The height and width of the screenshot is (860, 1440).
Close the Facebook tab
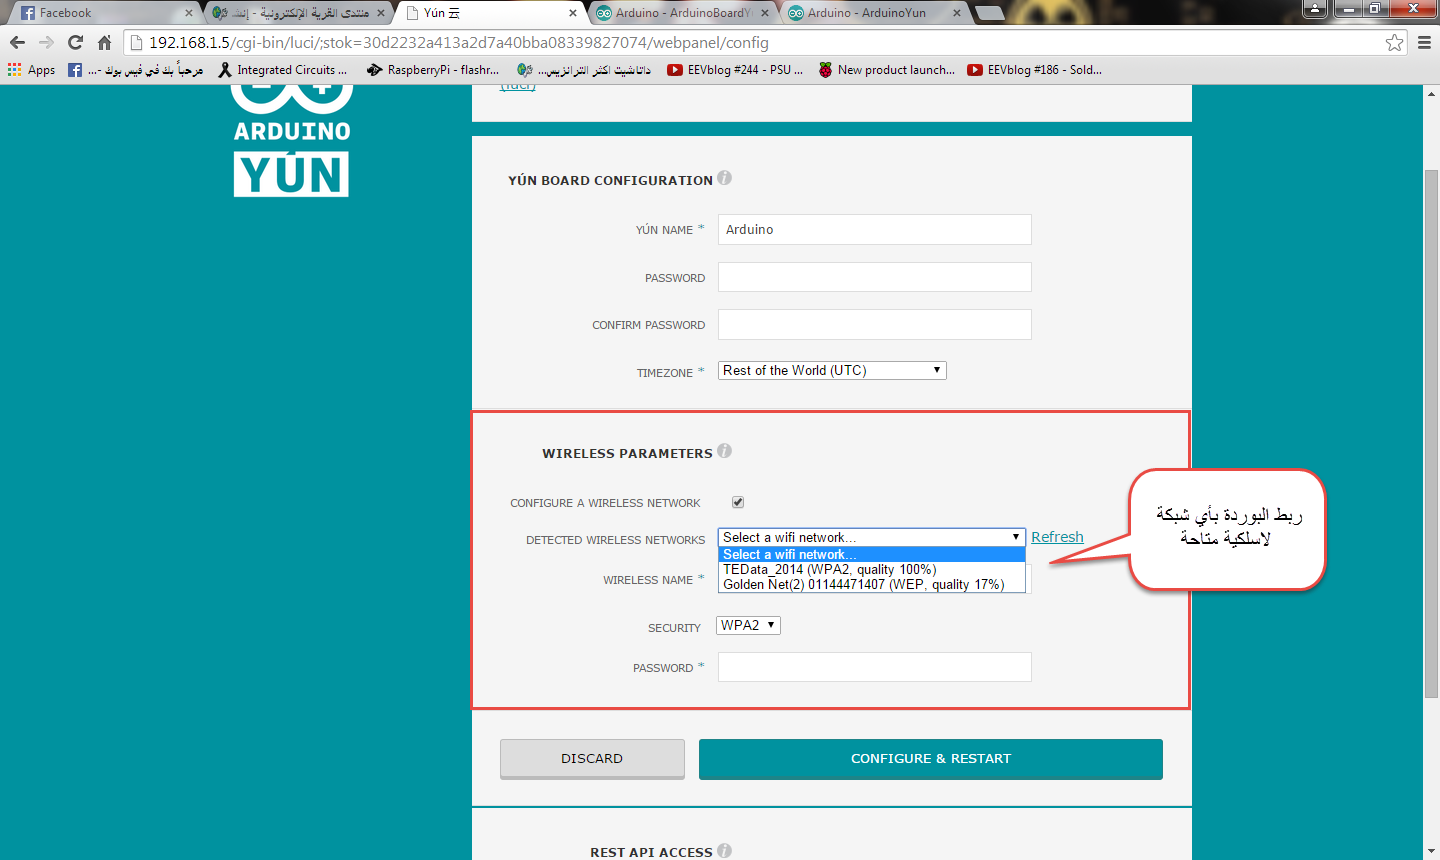pyautogui.click(x=188, y=13)
